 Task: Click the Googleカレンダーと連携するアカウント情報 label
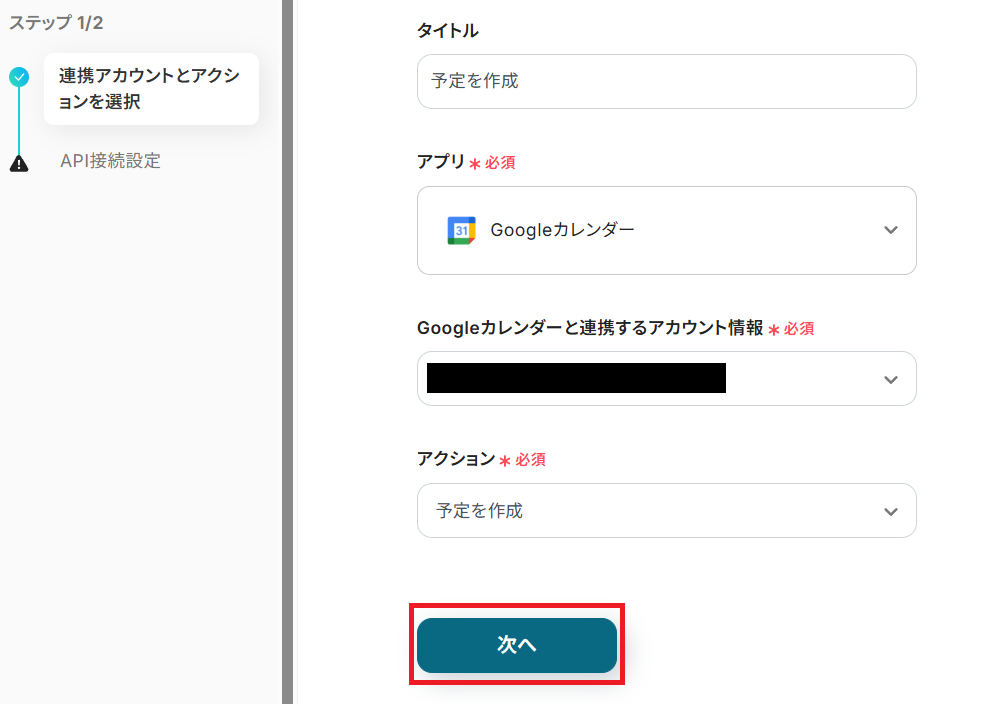click(590, 328)
